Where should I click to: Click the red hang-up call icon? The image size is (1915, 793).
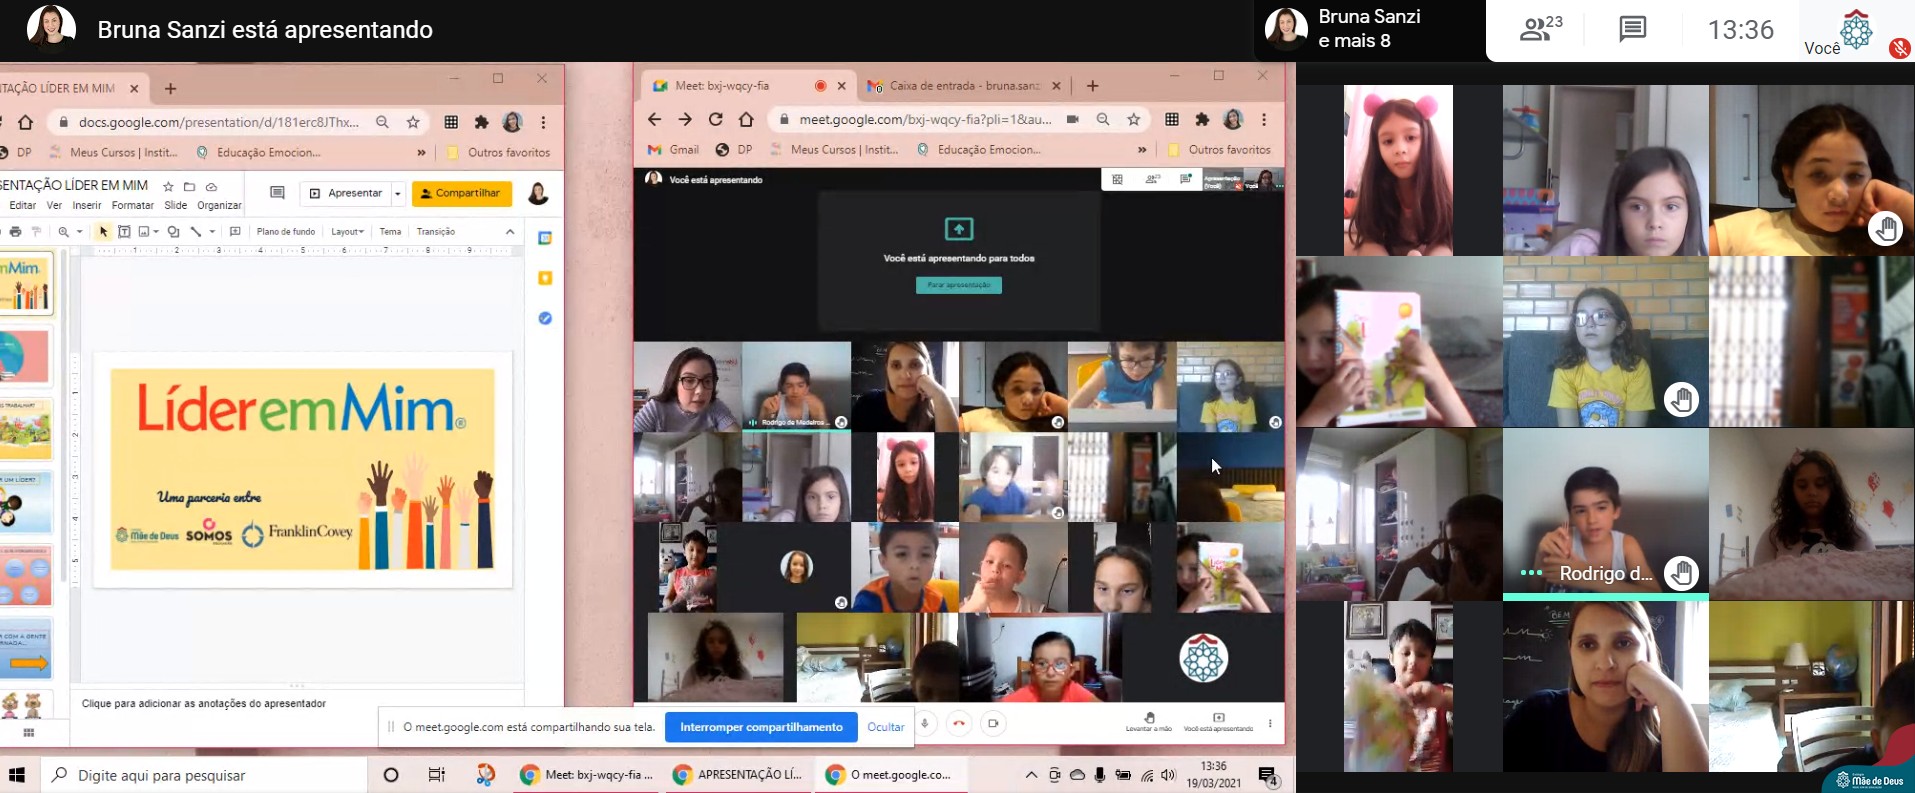pyautogui.click(x=959, y=723)
